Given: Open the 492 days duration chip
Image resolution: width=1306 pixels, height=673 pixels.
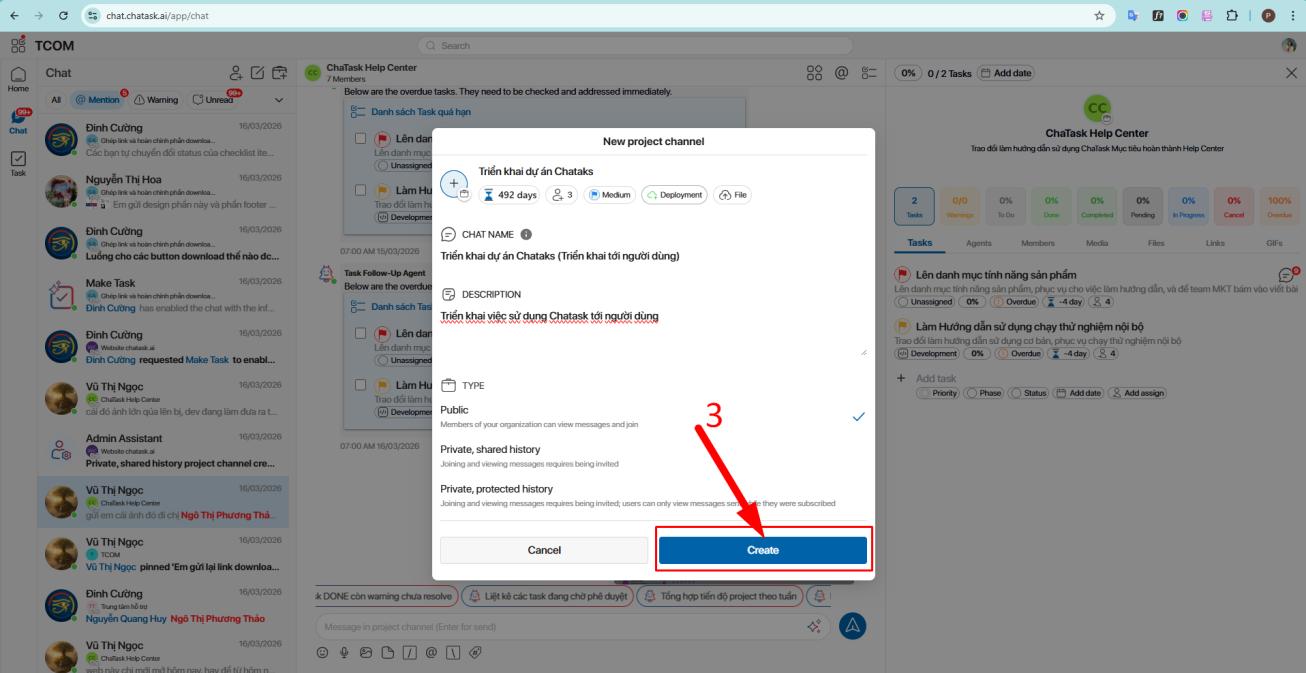Looking at the screenshot, I should click(x=510, y=195).
